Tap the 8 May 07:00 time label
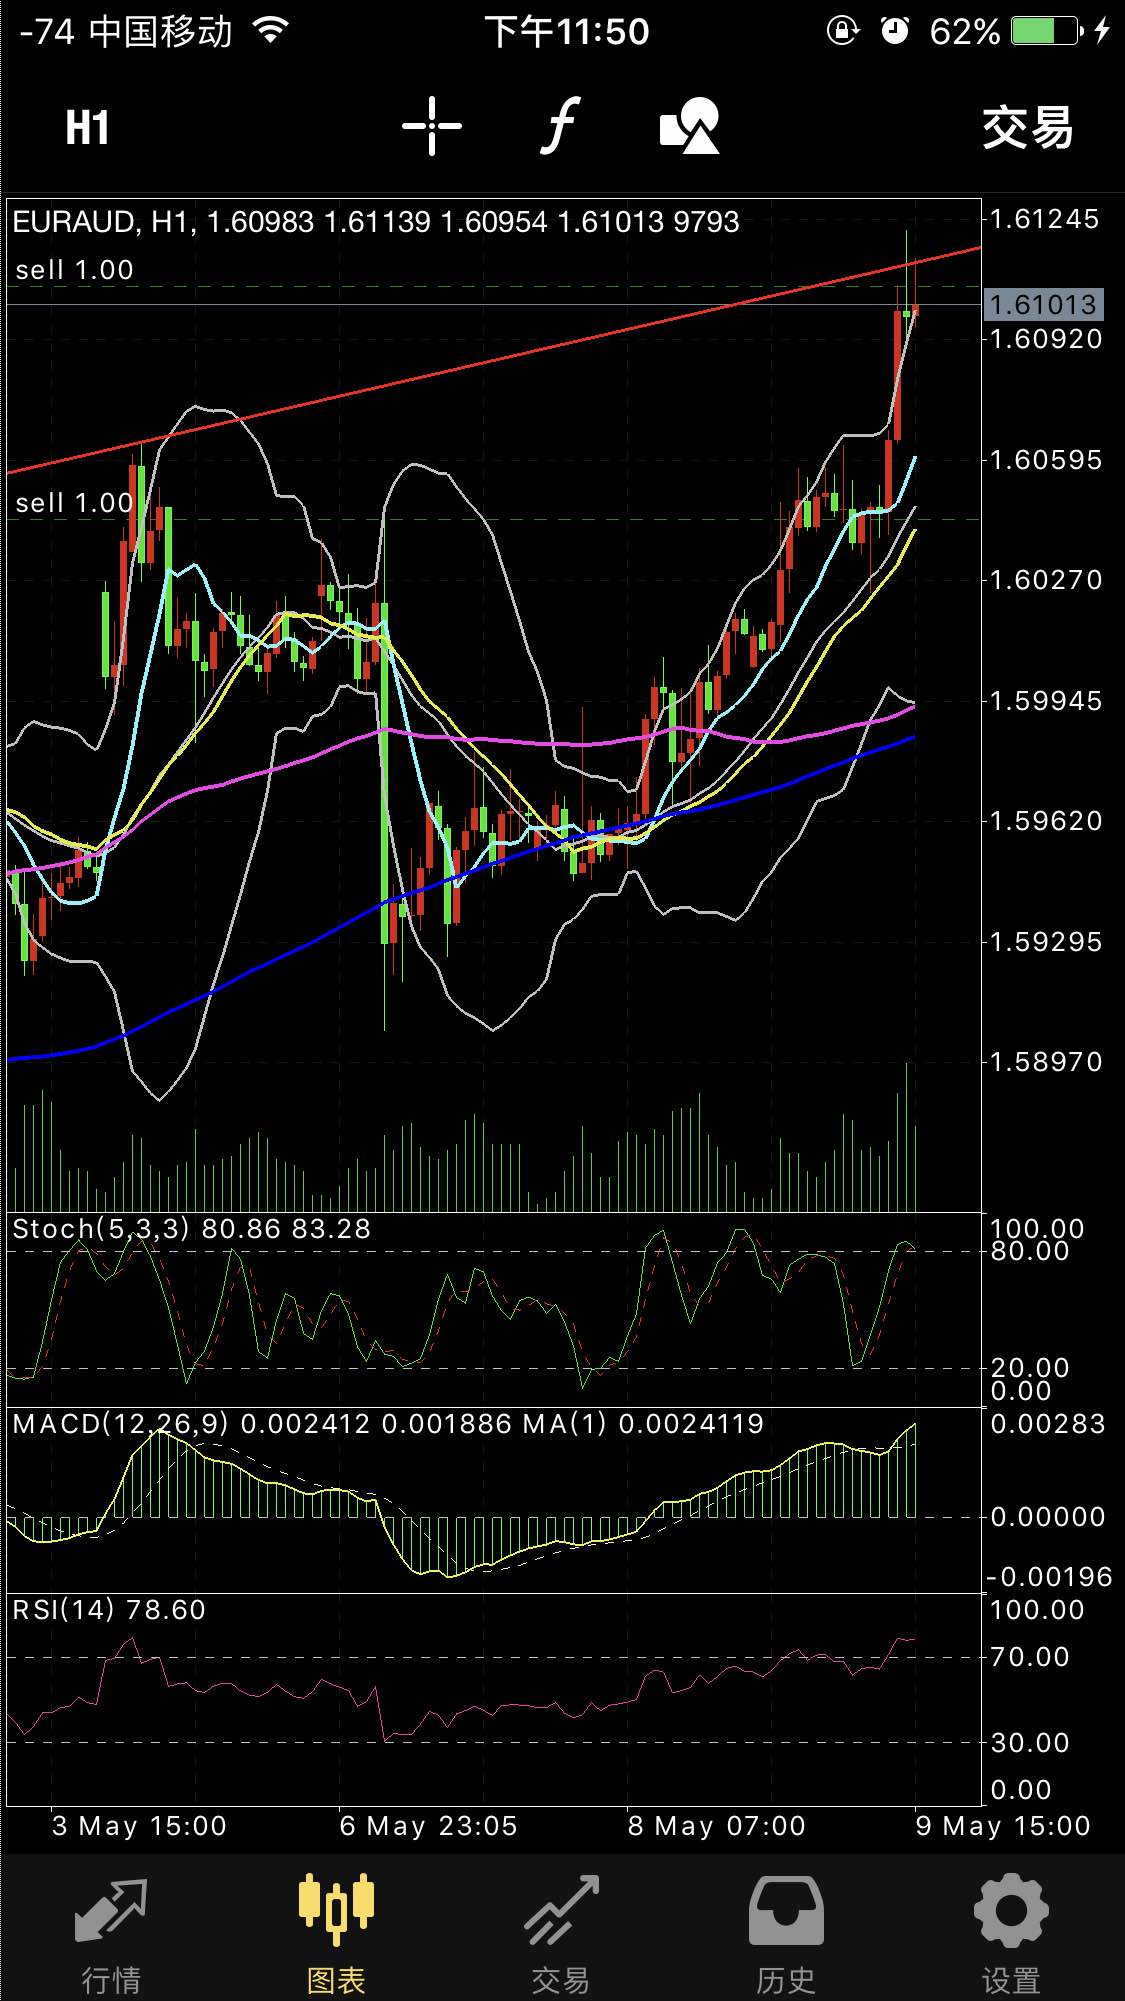The width and height of the screenshot is (1125, 2001). tap(716, 1826)
